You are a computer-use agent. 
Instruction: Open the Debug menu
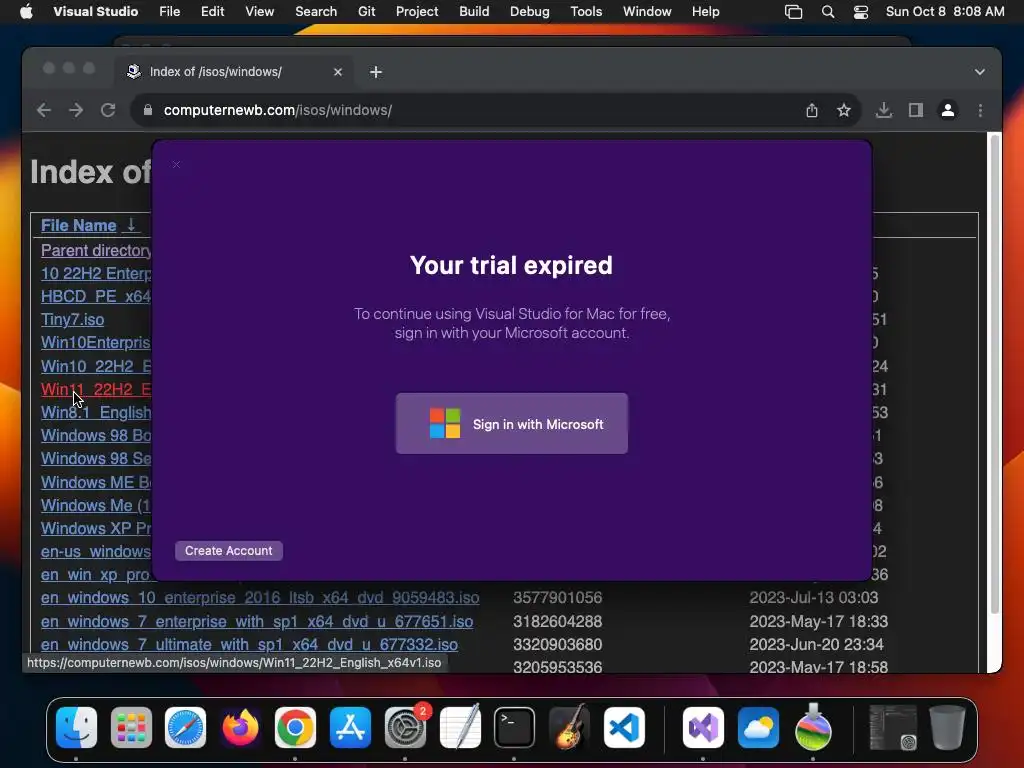tap(529, 12)
